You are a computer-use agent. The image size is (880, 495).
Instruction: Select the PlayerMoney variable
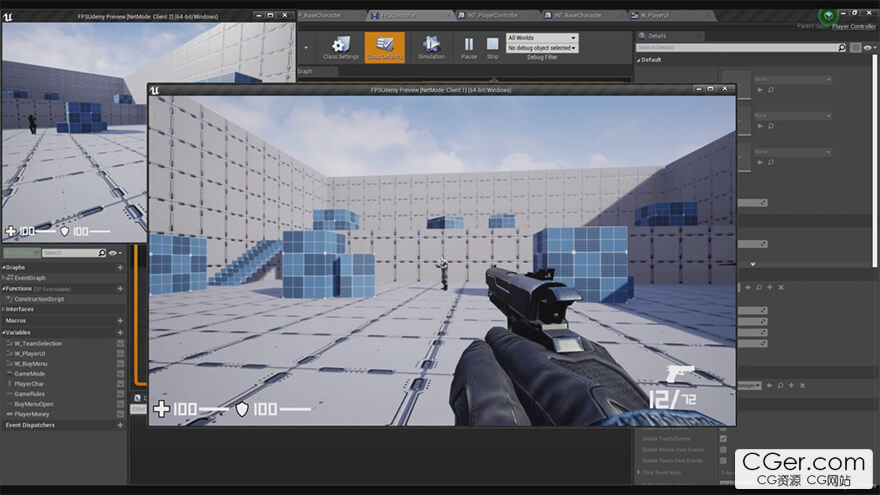tap(32, 414)
